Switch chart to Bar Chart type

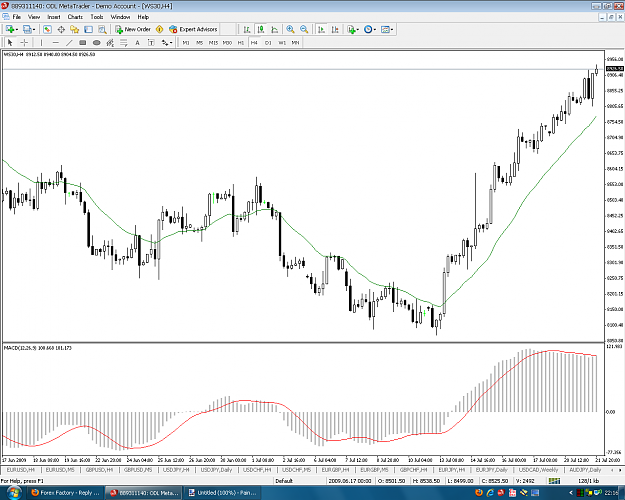click(x=247, y=29)
